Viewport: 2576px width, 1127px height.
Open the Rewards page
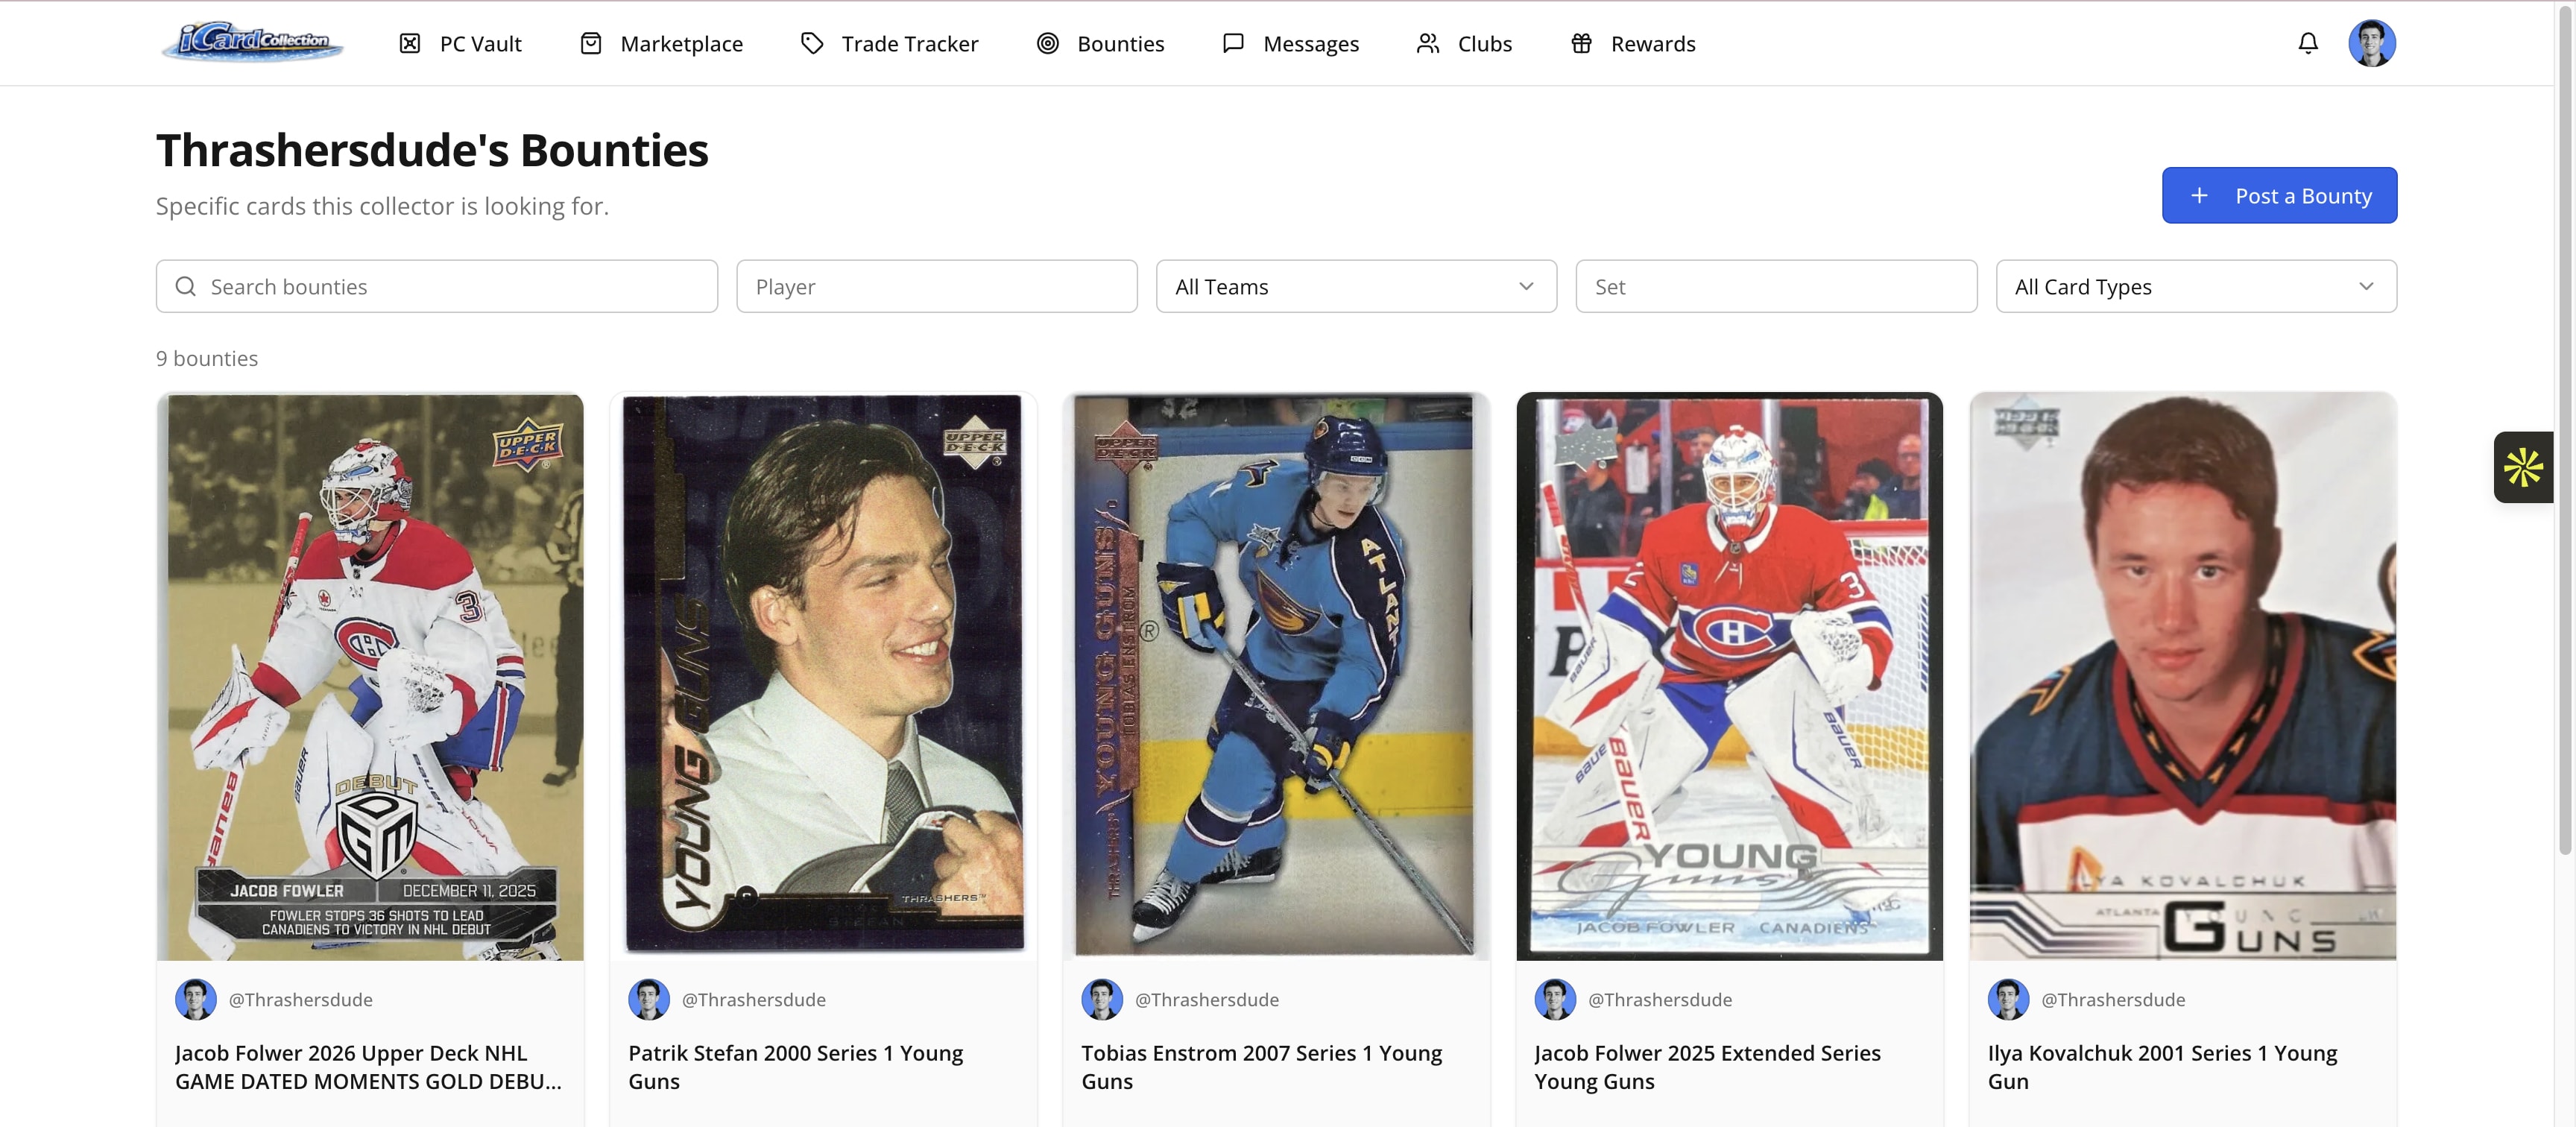(x=1653, y=44)
